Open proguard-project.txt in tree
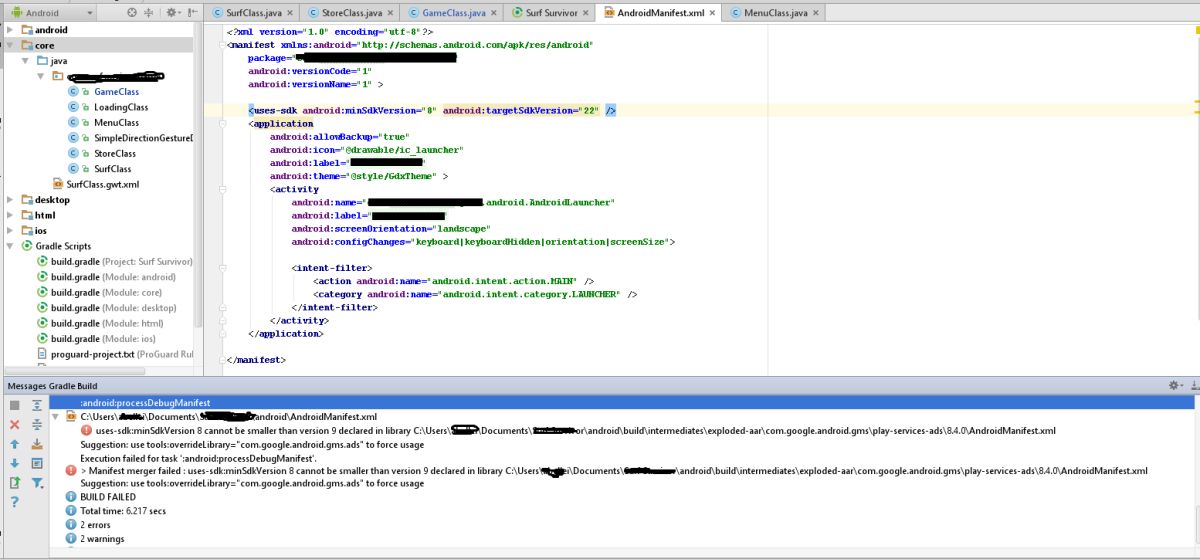Image resolution: width=1200 pixels, height=559 pixels. pyautogui.click(x=115, y=354)
